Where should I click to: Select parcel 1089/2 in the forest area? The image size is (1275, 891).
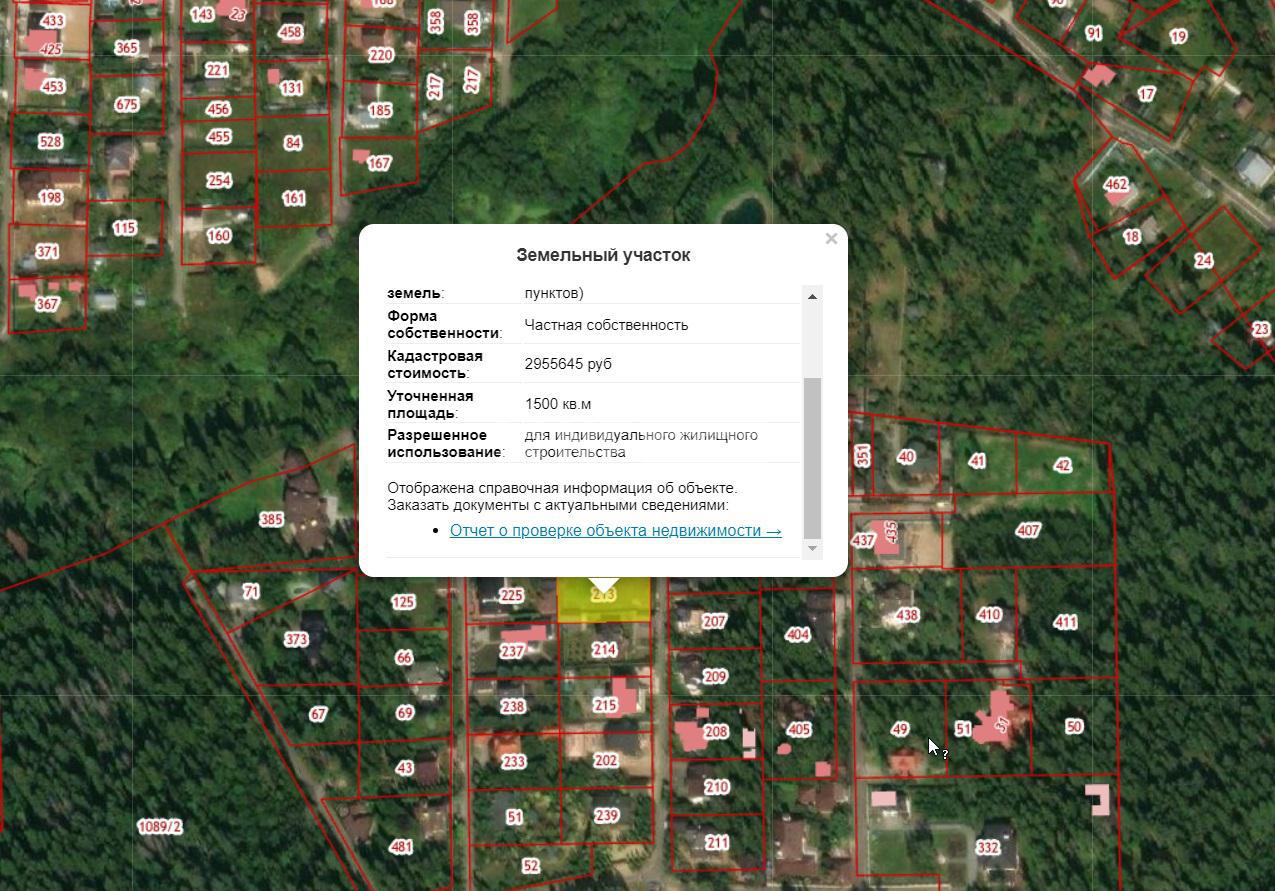[160, 827]
